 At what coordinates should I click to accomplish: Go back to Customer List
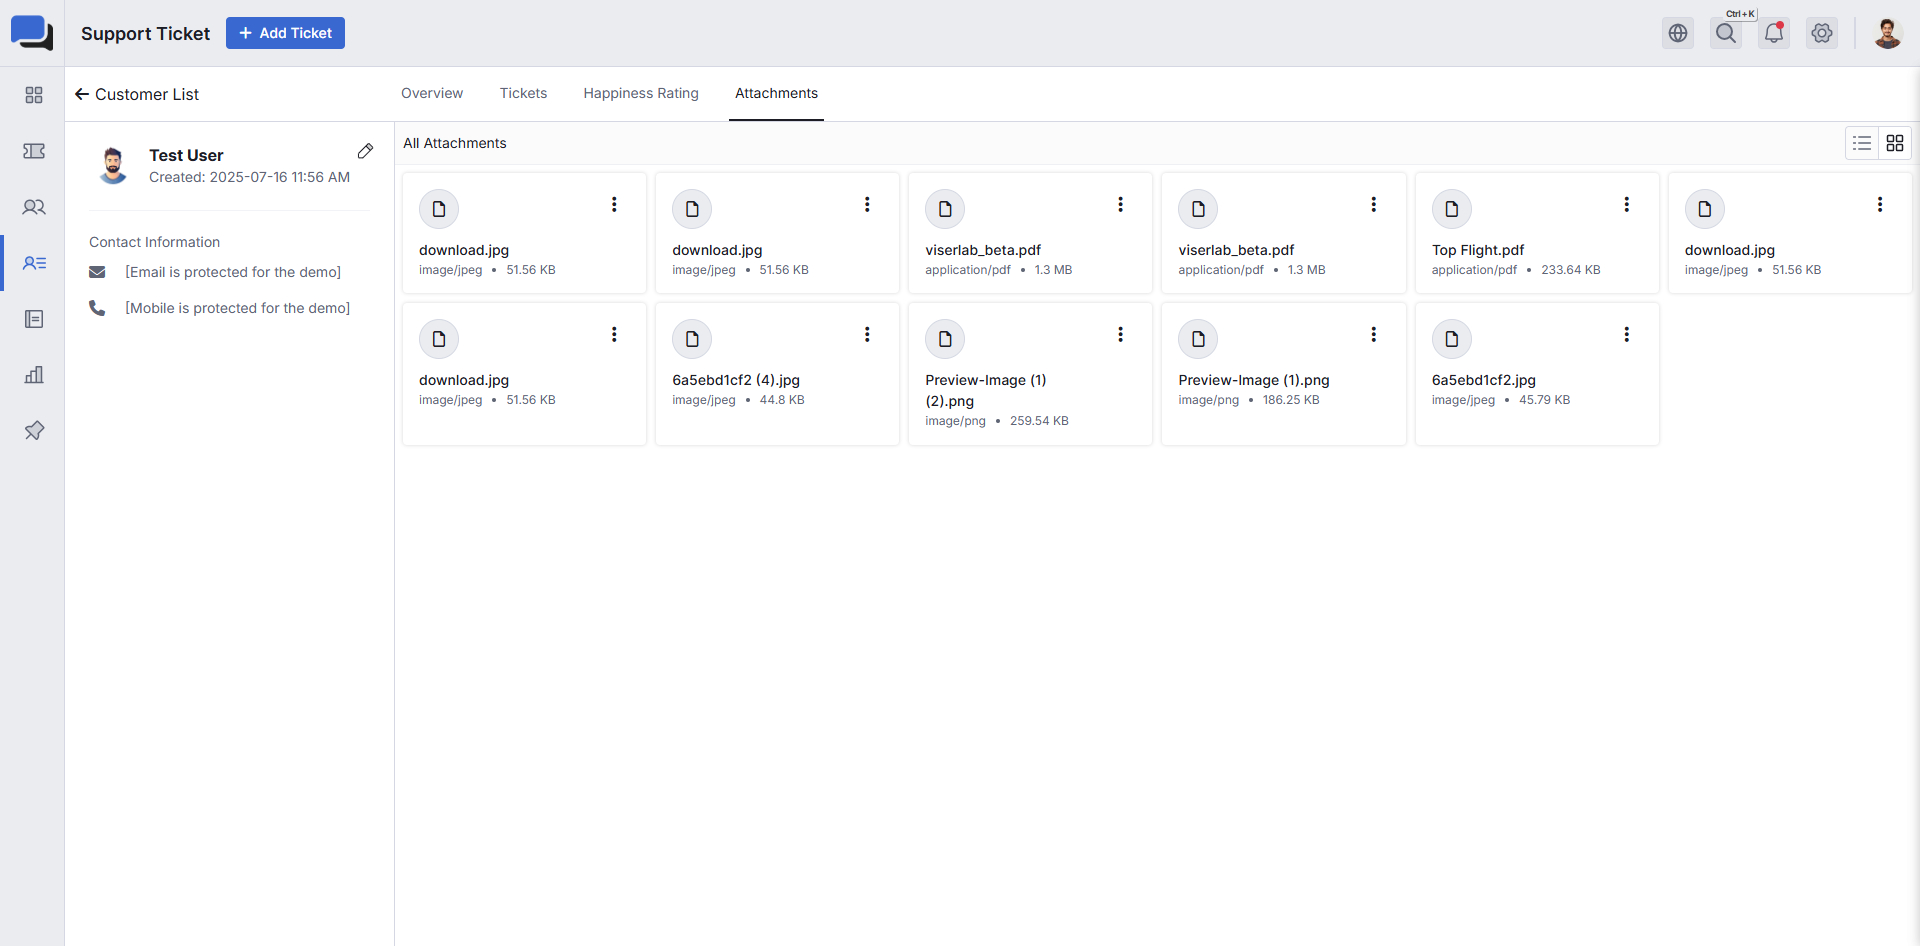[137, 94]
